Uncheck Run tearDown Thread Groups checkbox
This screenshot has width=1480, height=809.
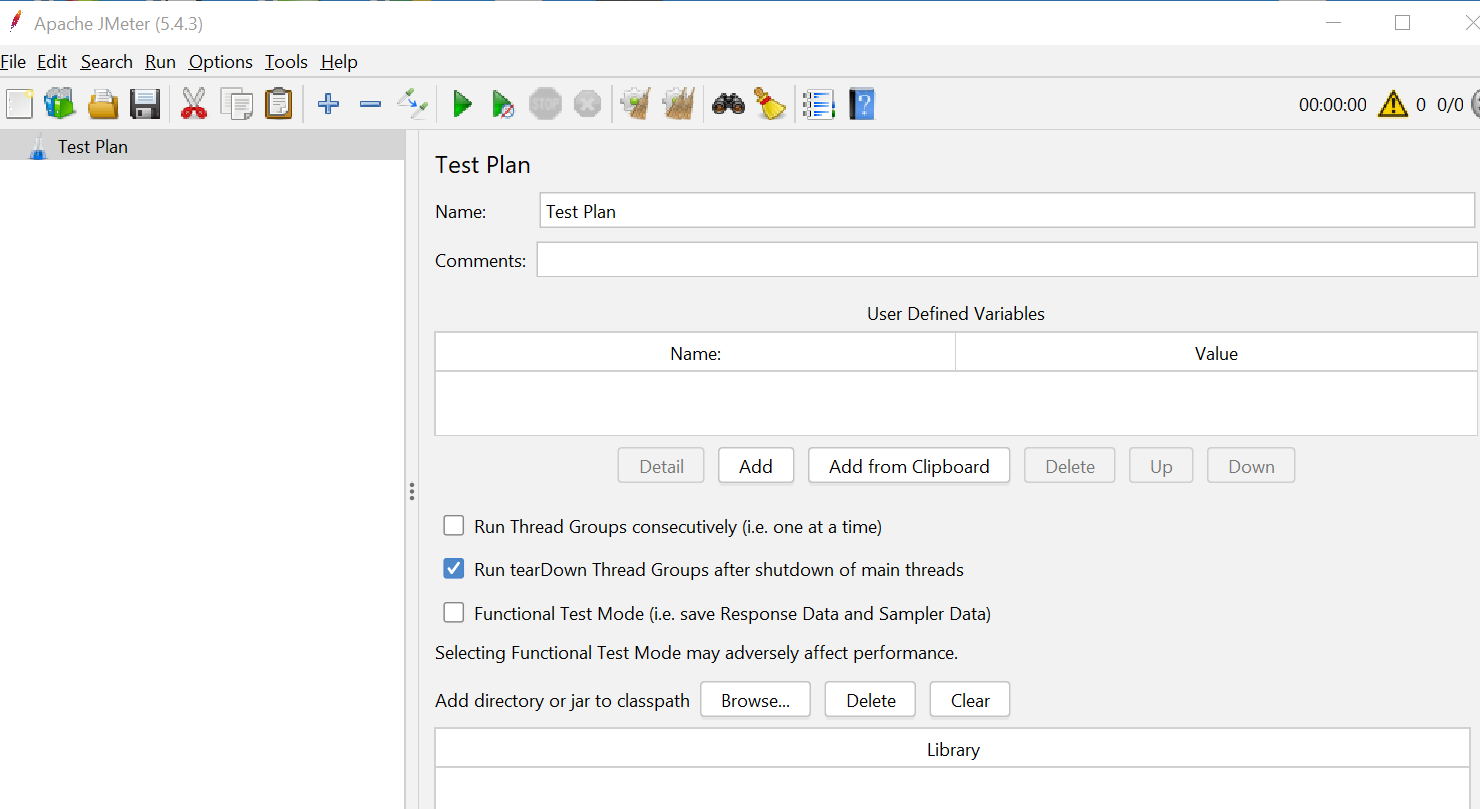[x=454, y=569]
